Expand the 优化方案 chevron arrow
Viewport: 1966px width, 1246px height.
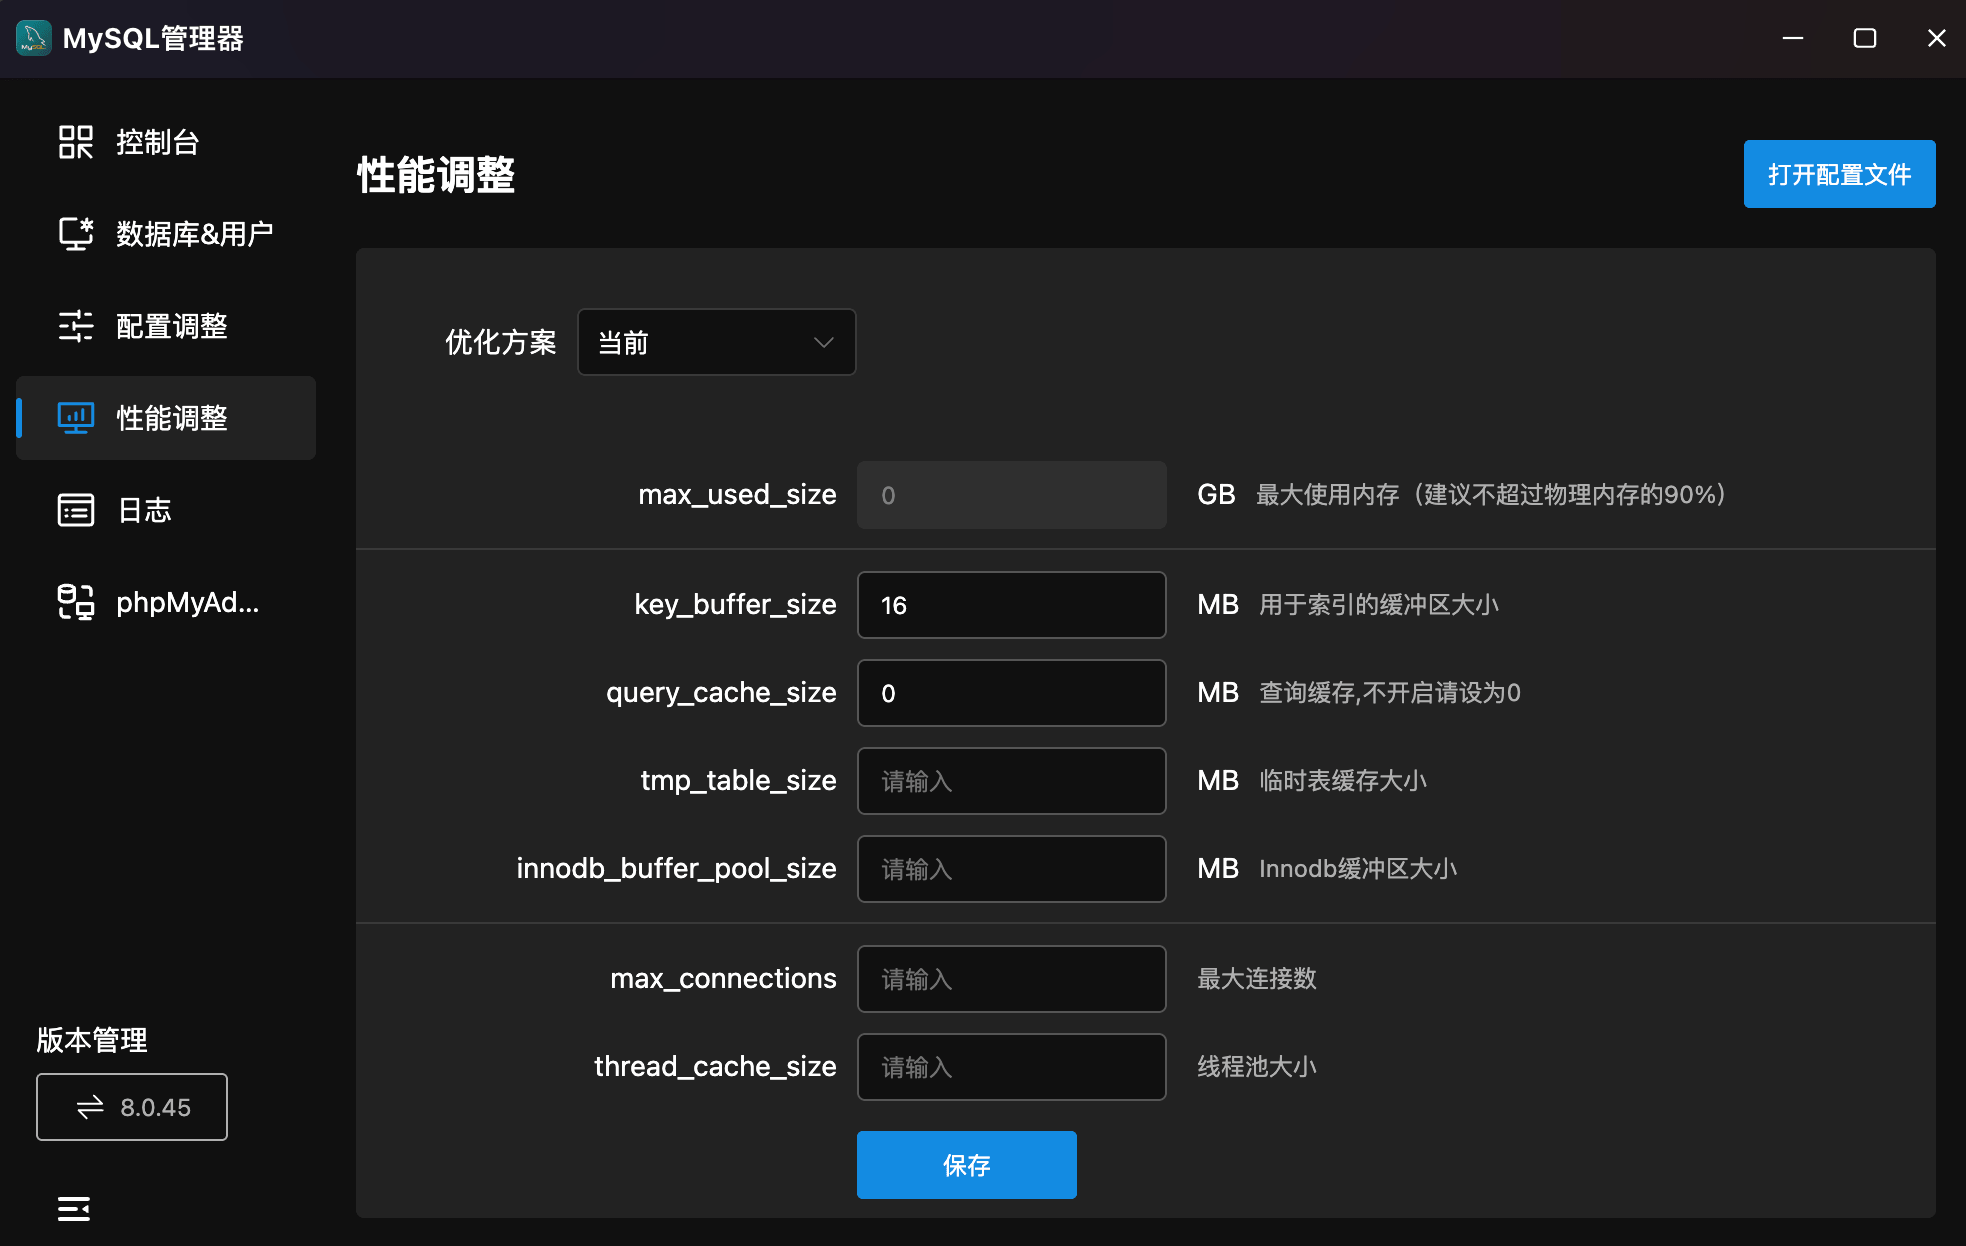pyautogui.click(x=823, y=342)
